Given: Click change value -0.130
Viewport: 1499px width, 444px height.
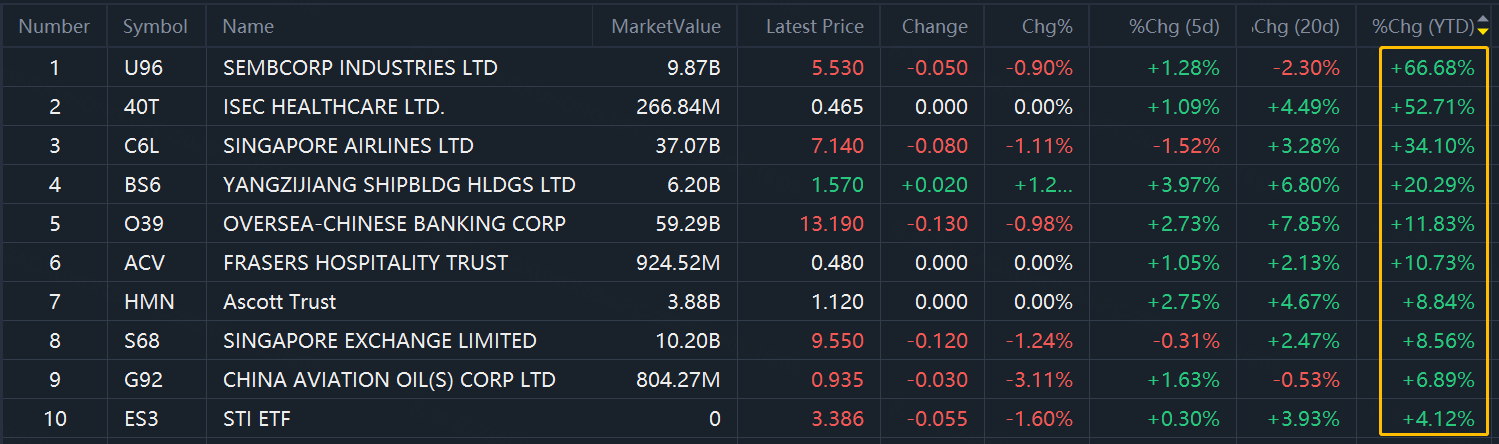Looking at the screenshot, I should pyautogui.click(x=937, y=224).
